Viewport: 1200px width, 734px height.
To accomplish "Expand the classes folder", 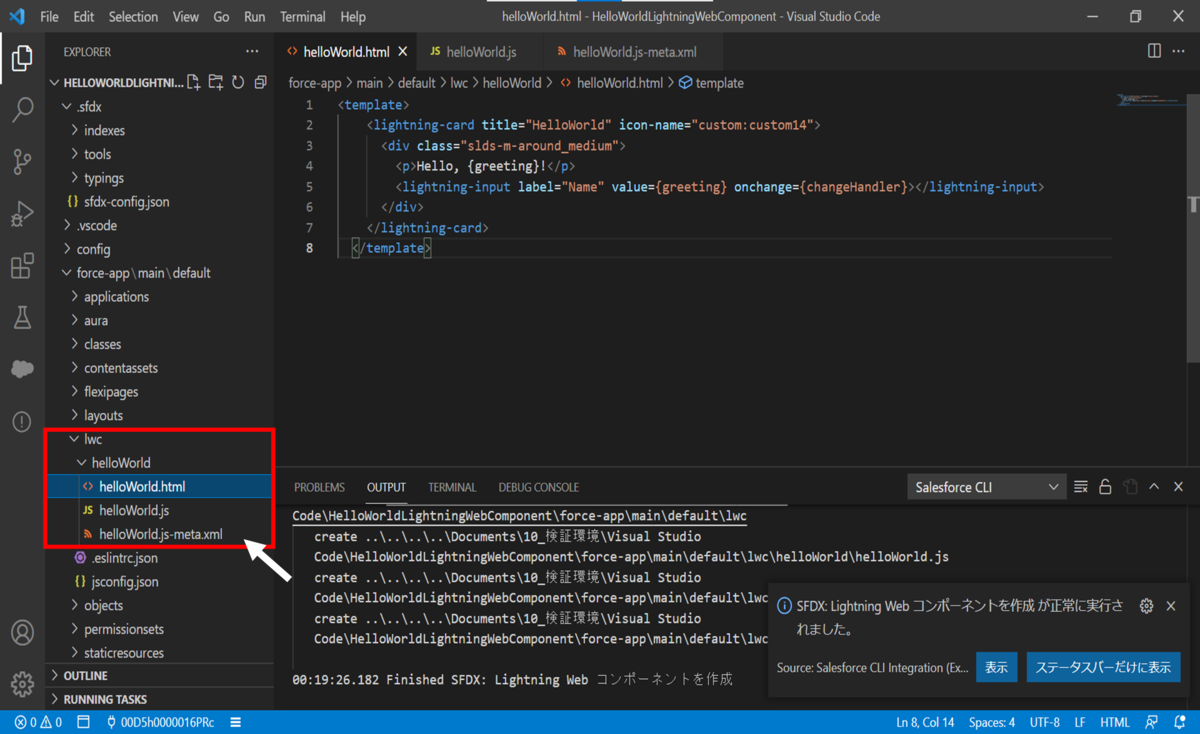I will [102, 344].
